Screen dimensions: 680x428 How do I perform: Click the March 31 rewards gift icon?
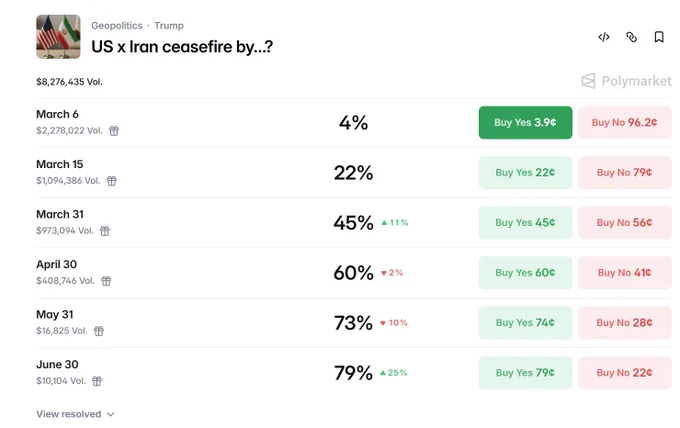coord(105,231)
